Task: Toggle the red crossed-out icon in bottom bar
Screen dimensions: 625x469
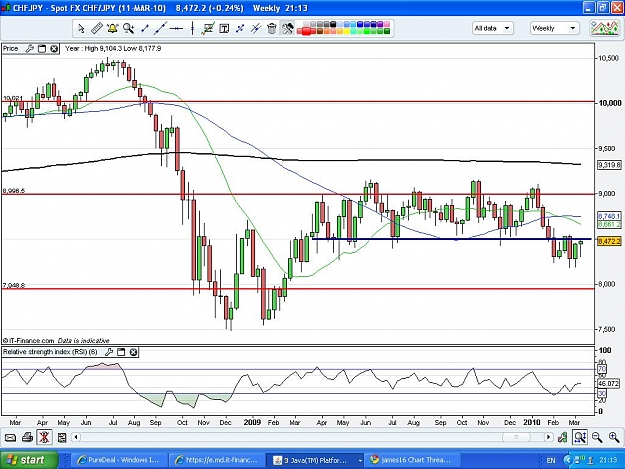Action: [x=44, y=438]
